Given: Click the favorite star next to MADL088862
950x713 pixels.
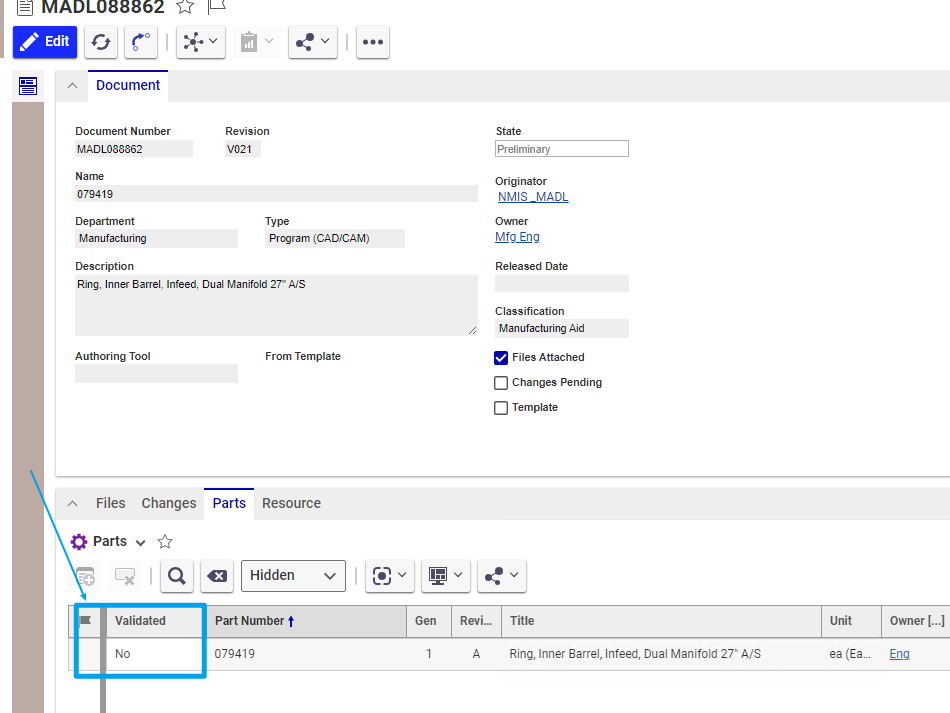Looking at the screenshot, I should (185, 7).
